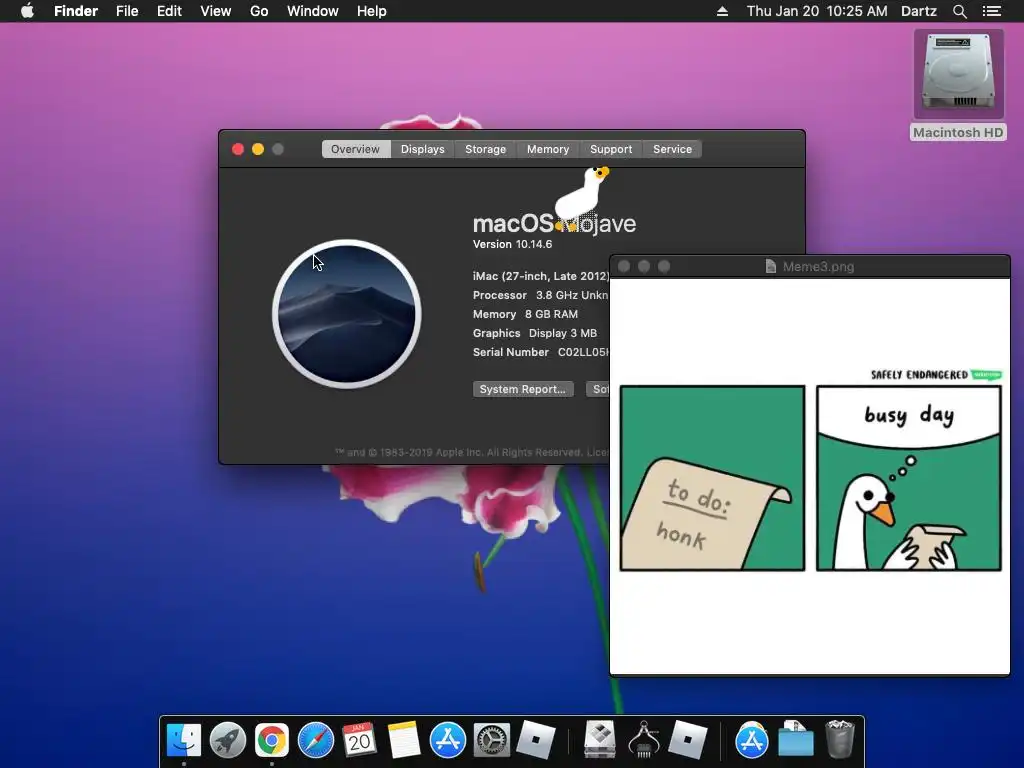Switch to the Overview tab

(355, 149)
